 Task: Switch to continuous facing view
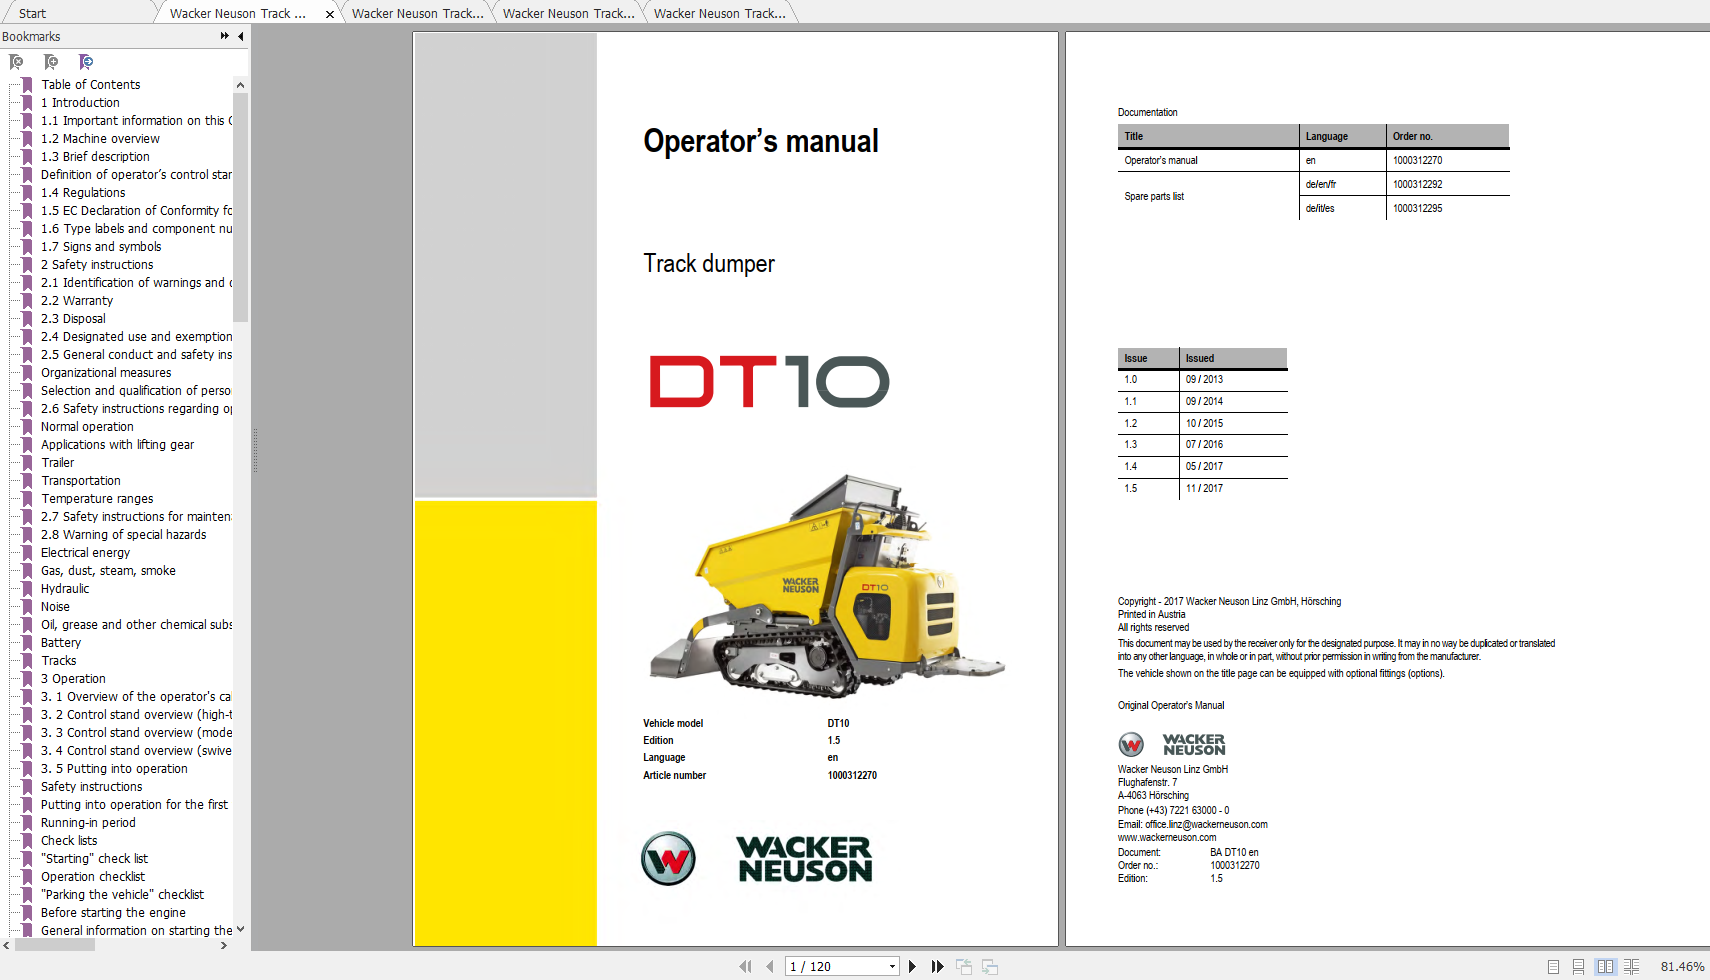click(x=1631, y=966)
